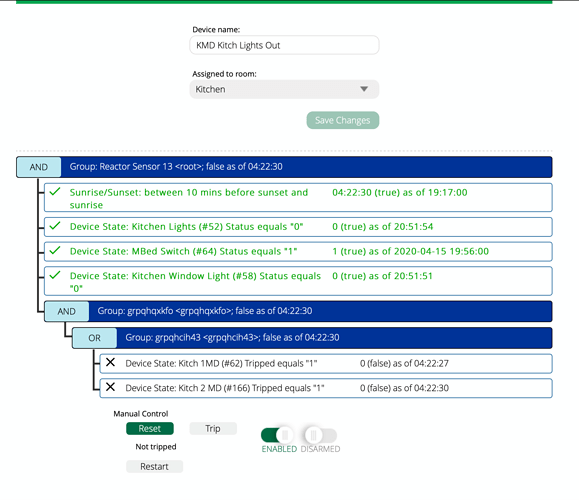Click the Device name input field
579x500 pixels.
coord(284,45)
